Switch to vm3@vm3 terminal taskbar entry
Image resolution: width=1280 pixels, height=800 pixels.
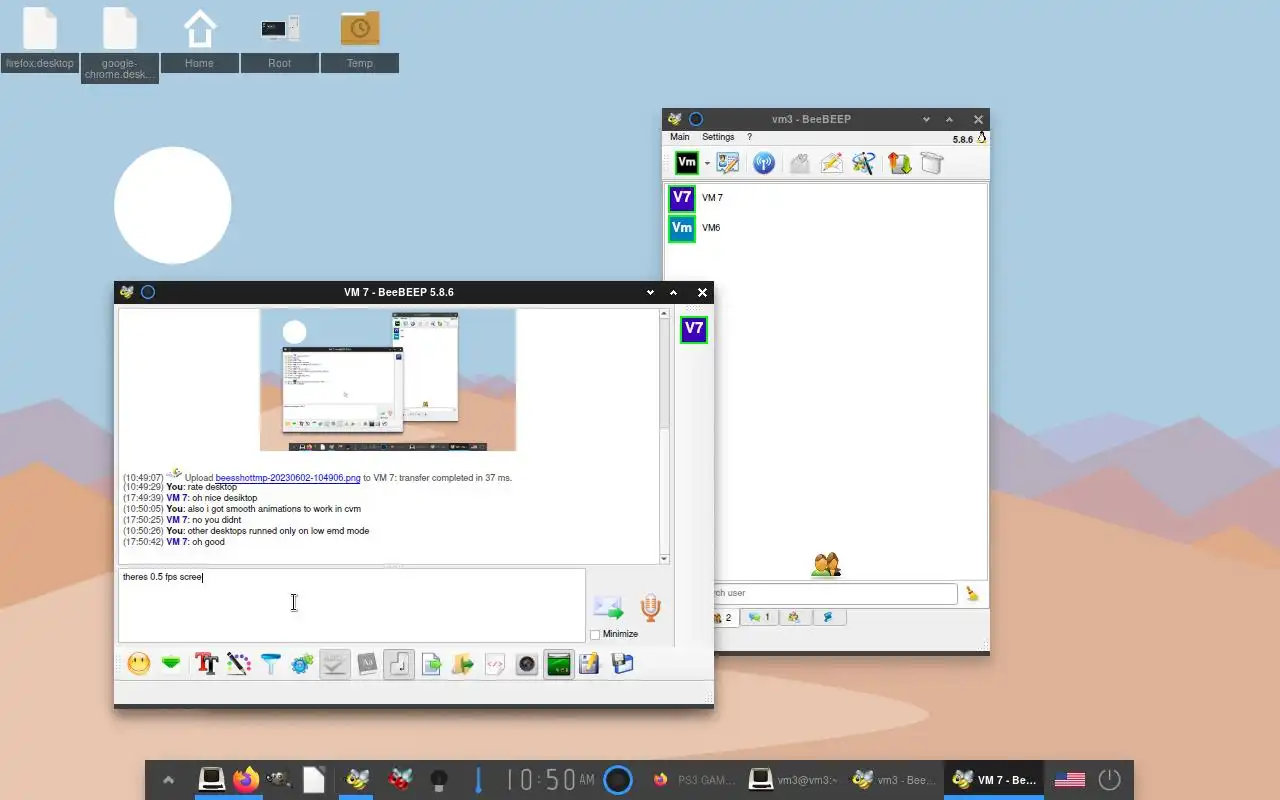[794, 780]
